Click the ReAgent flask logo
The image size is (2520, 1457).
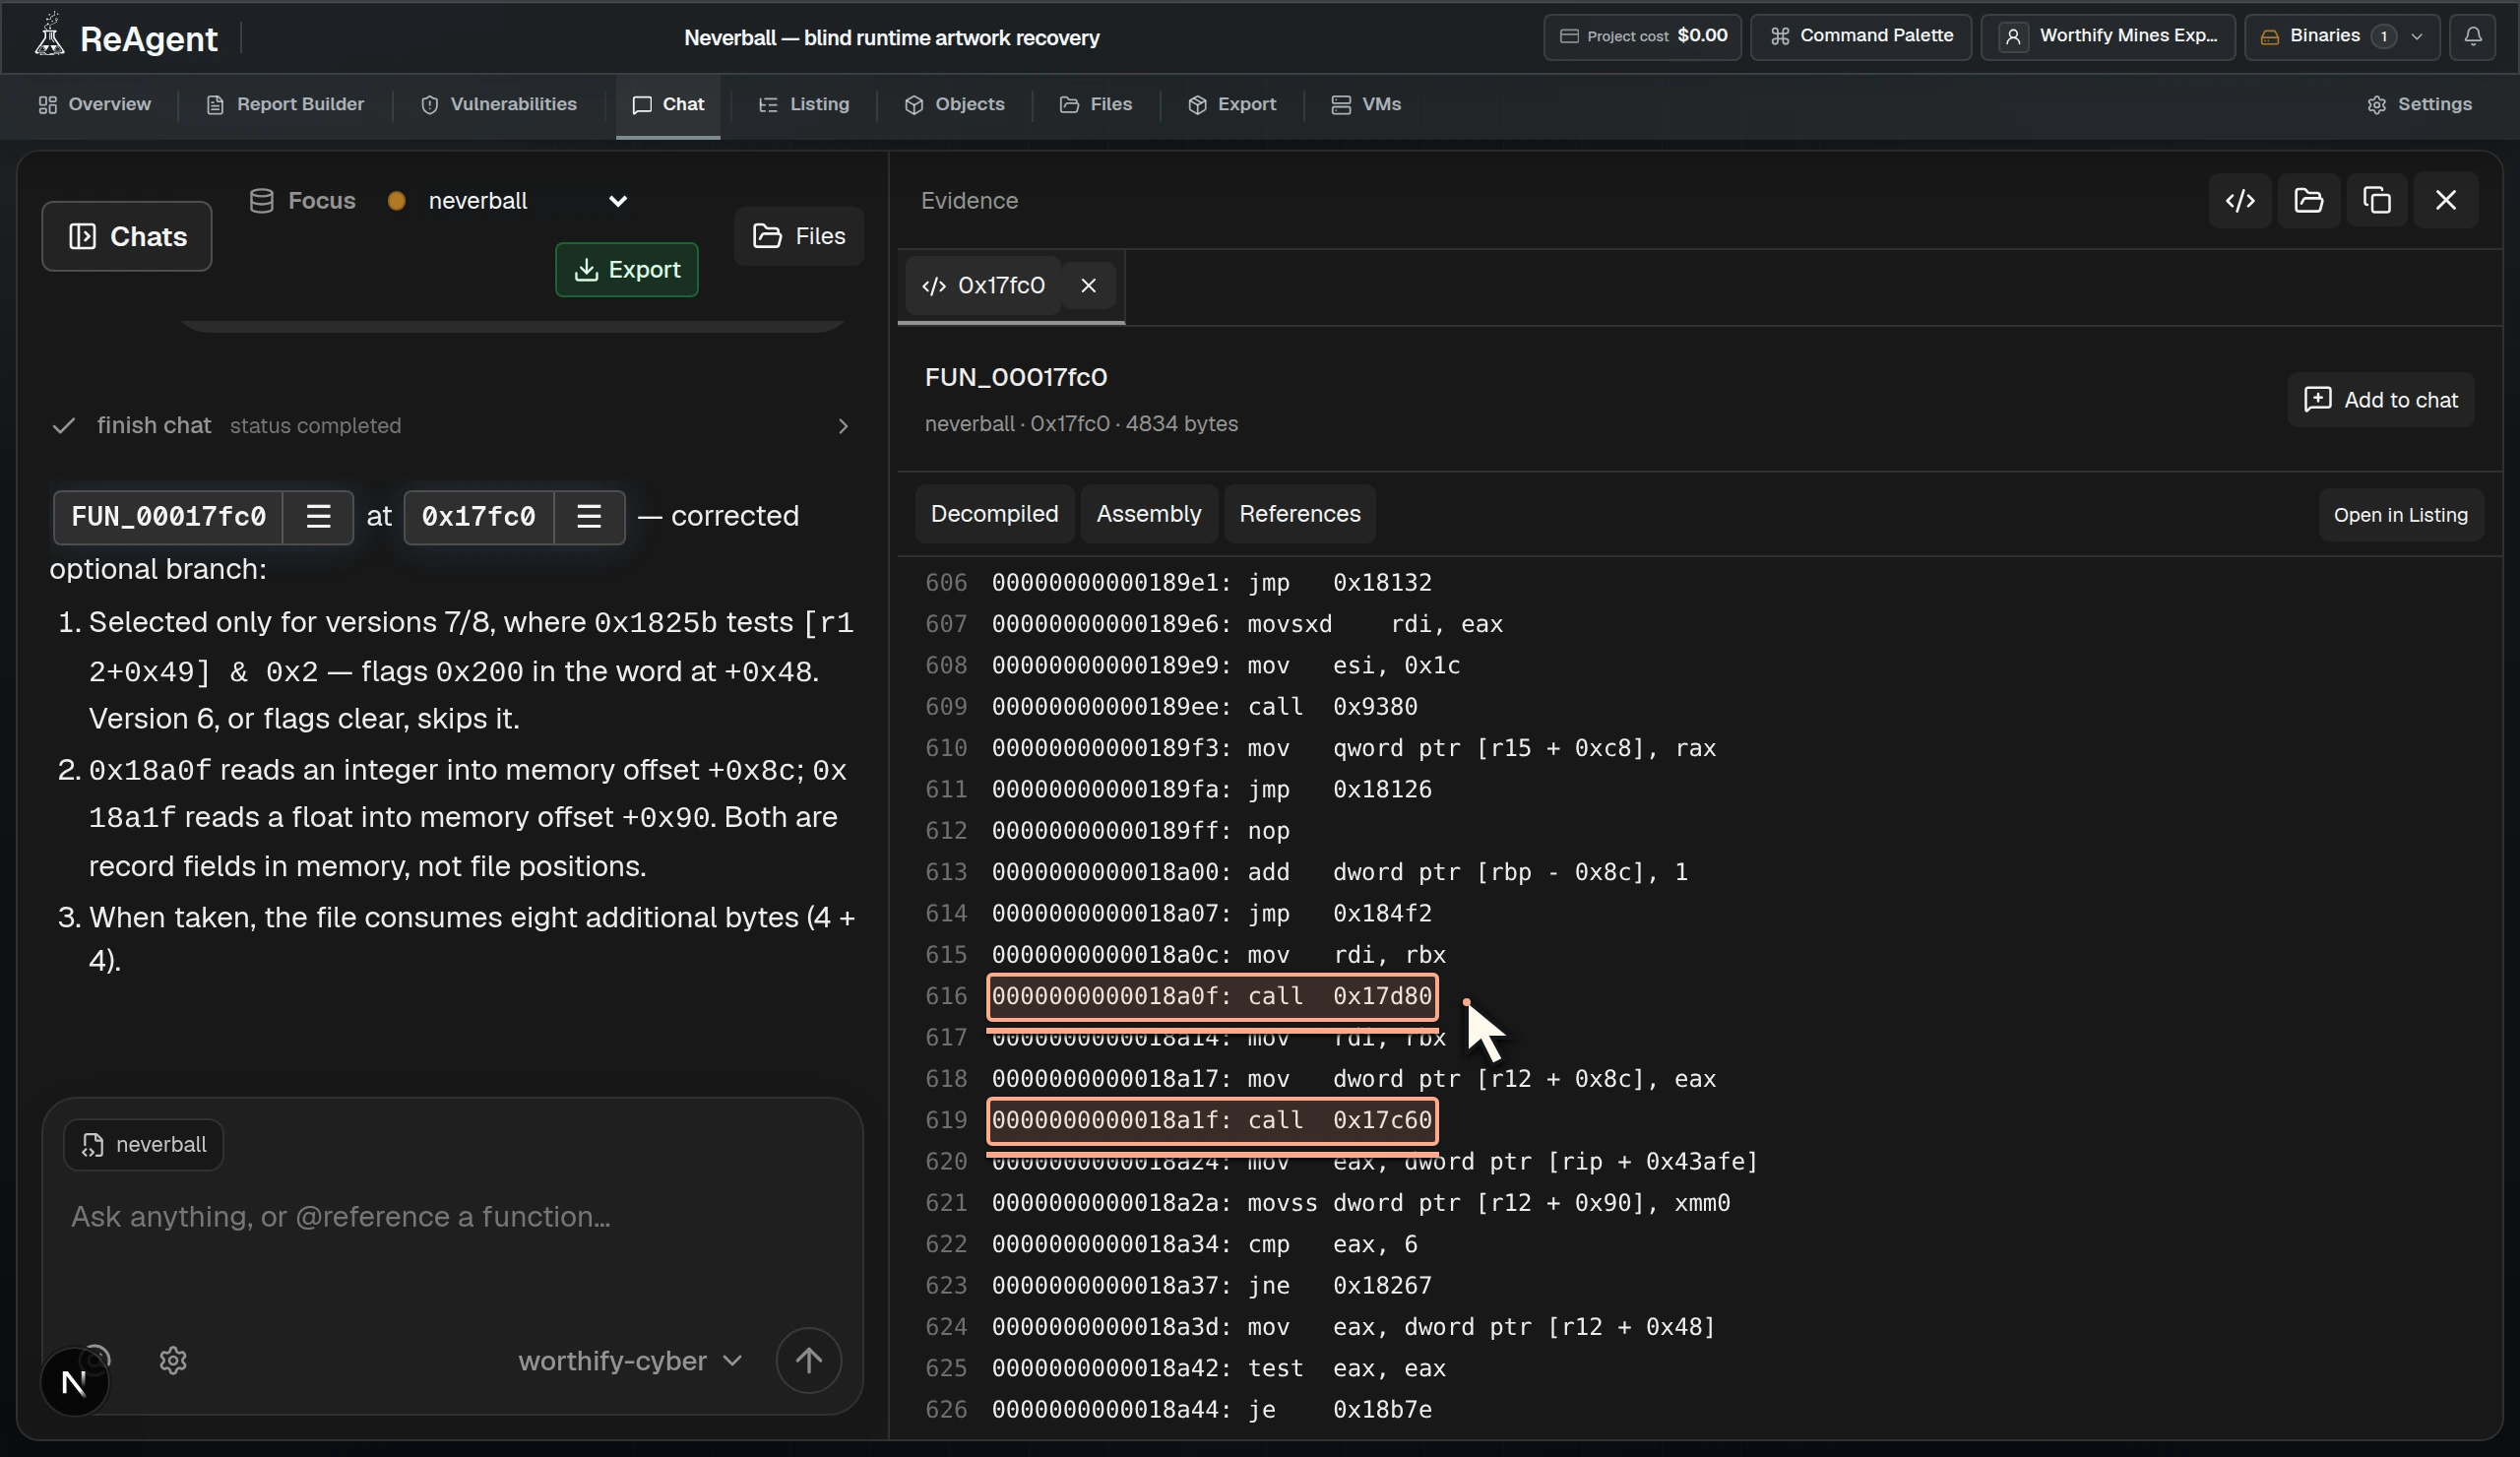pos(49,36)
